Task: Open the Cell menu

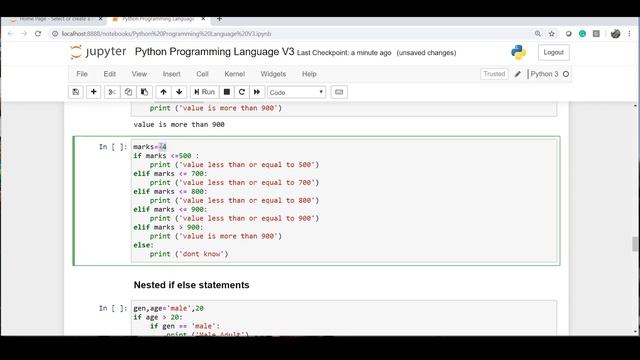Action: [x=202, y=74]
